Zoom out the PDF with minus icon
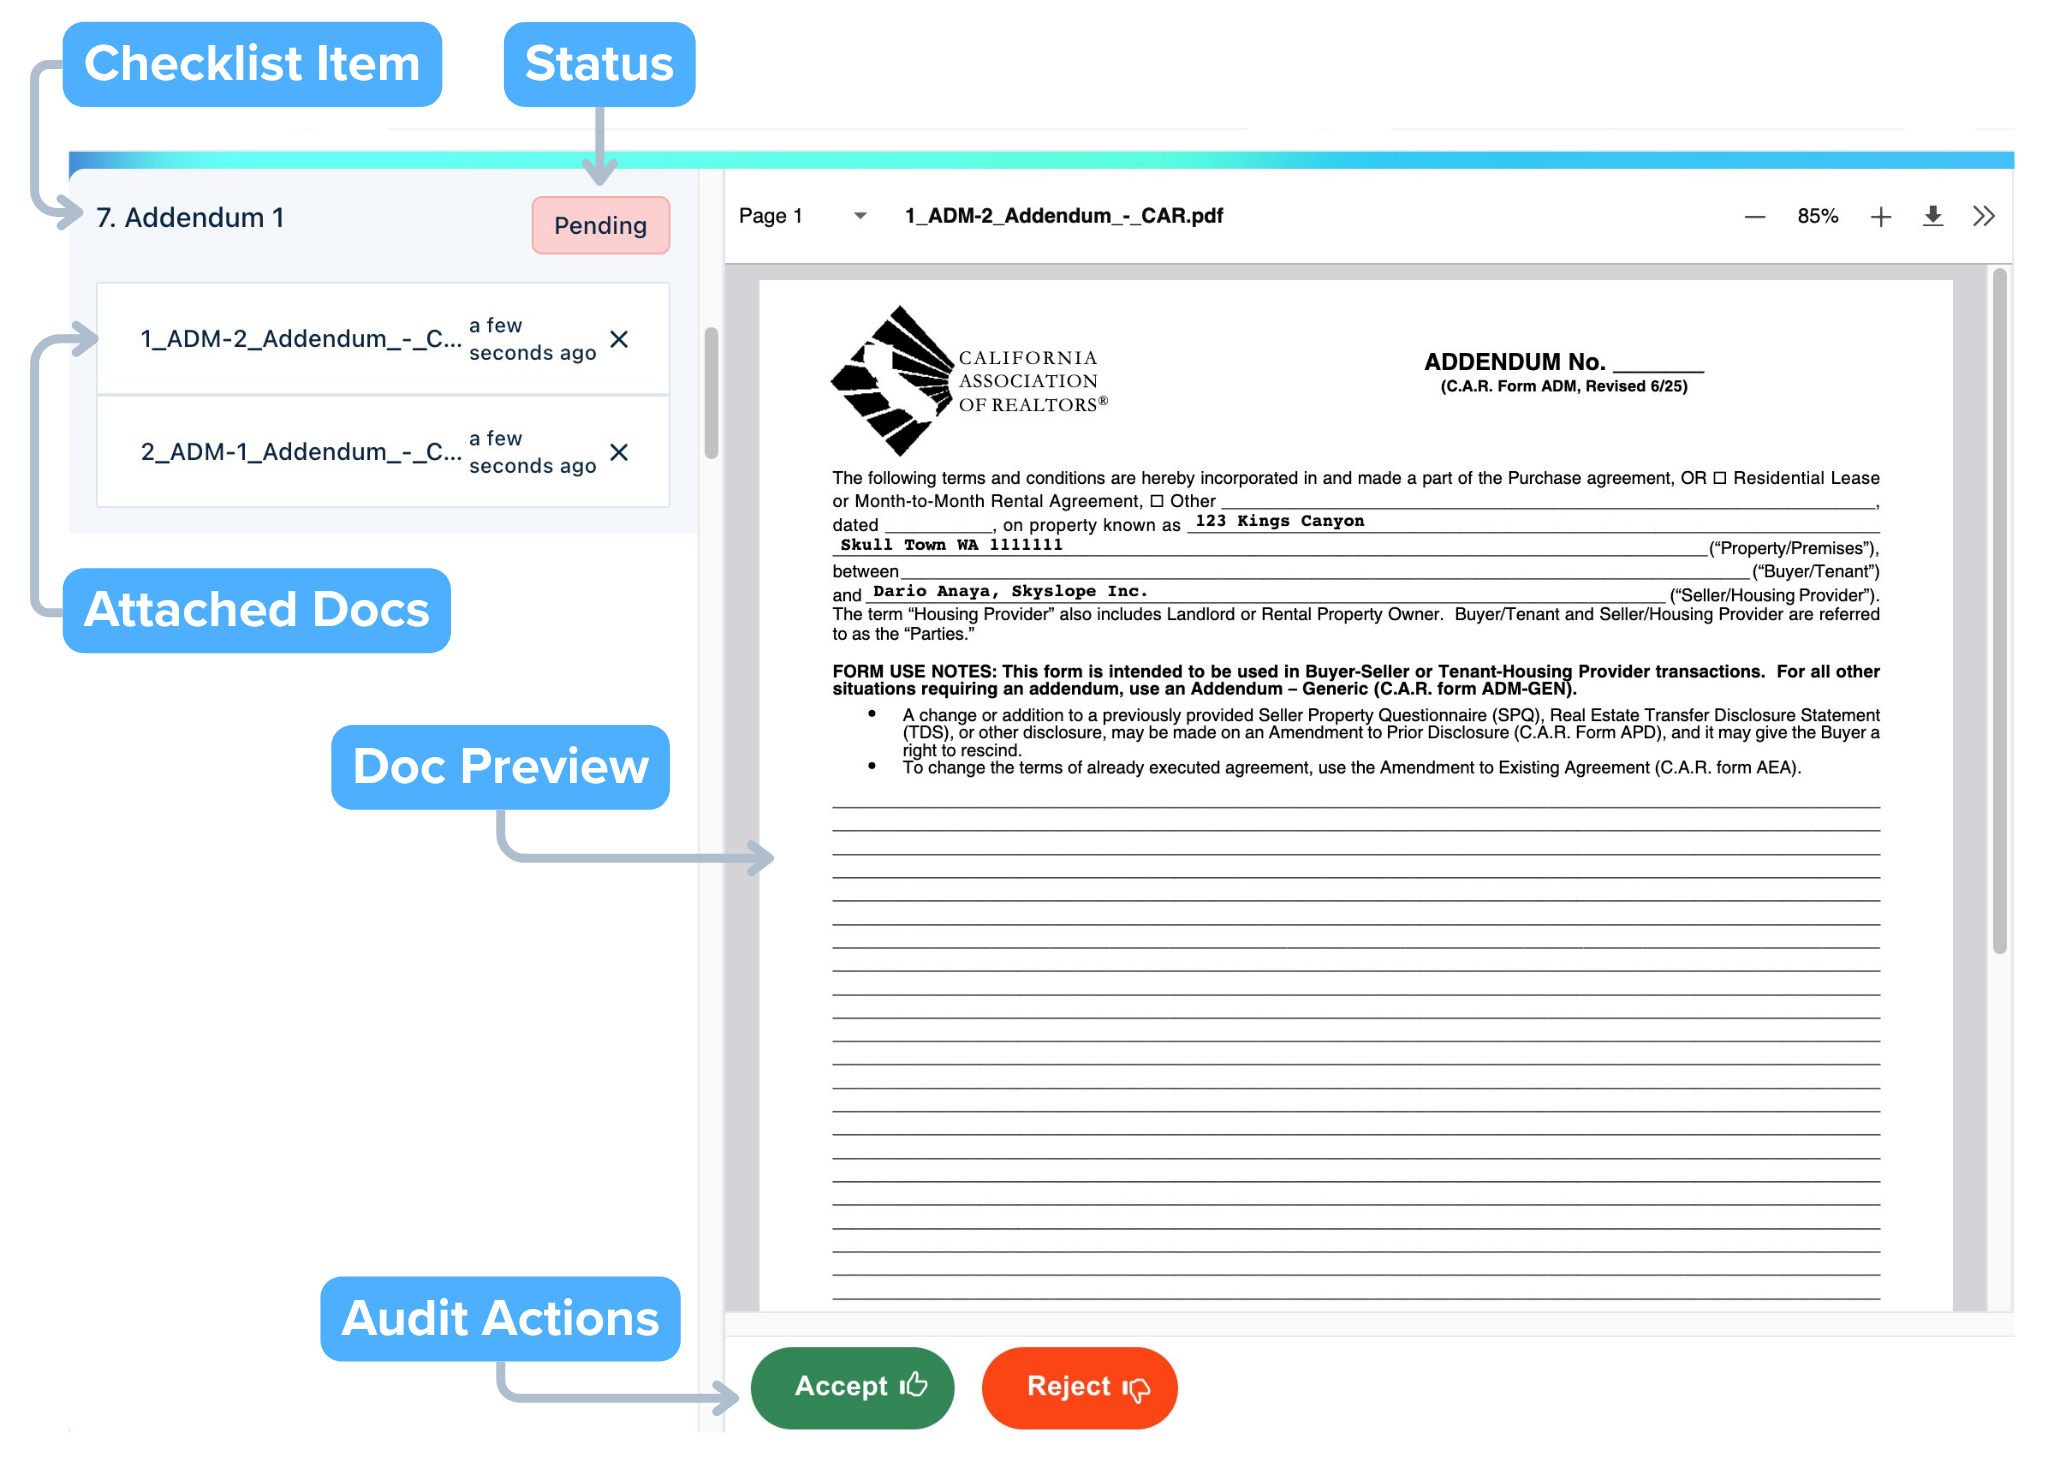Screen dimensions: 2048x1480 pos(1754,217)
